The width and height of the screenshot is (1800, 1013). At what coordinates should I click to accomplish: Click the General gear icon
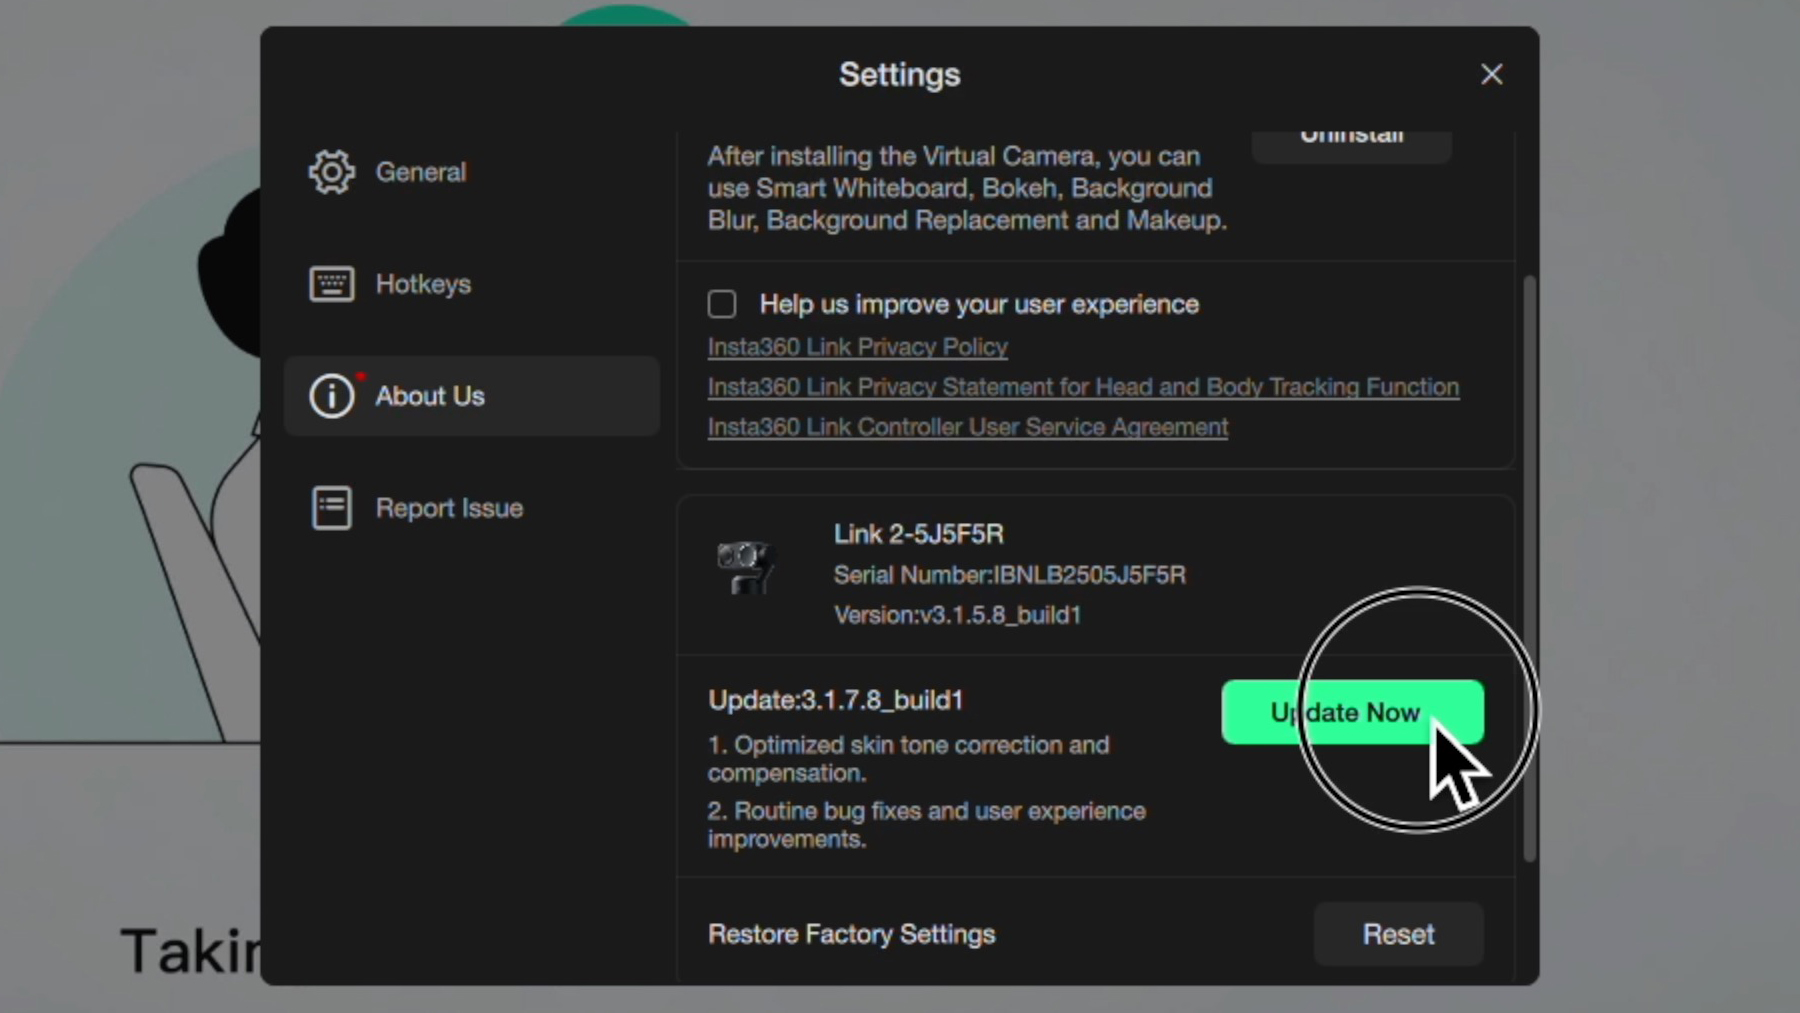[x=331, y=172]
